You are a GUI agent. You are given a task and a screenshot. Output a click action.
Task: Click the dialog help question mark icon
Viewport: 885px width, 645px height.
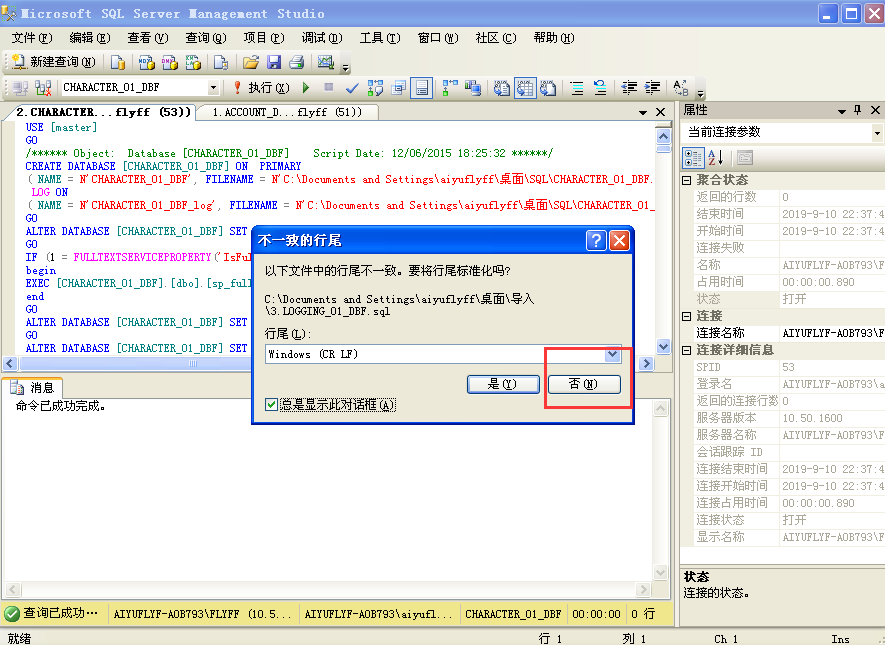pos(596,240)
